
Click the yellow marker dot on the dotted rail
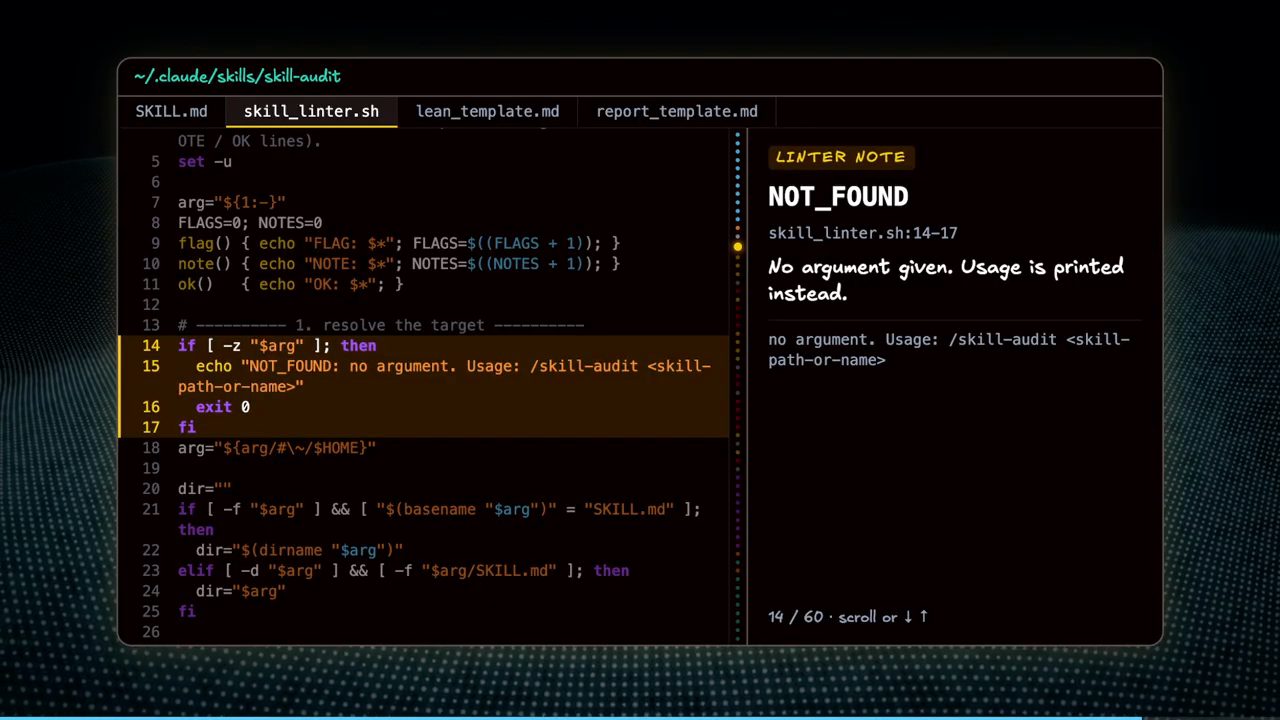(x=738, y=246)
